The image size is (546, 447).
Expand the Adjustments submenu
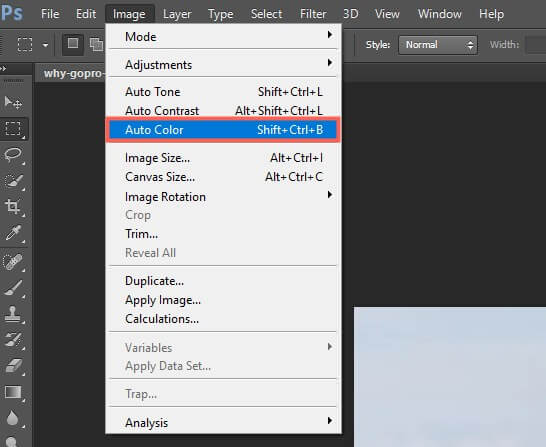223,64
